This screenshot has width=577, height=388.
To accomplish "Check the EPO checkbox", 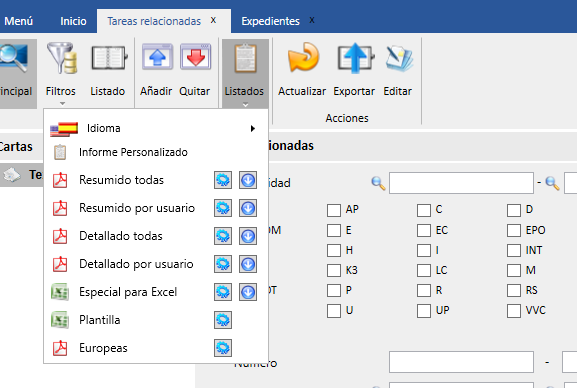I will (x=514, y=230).
